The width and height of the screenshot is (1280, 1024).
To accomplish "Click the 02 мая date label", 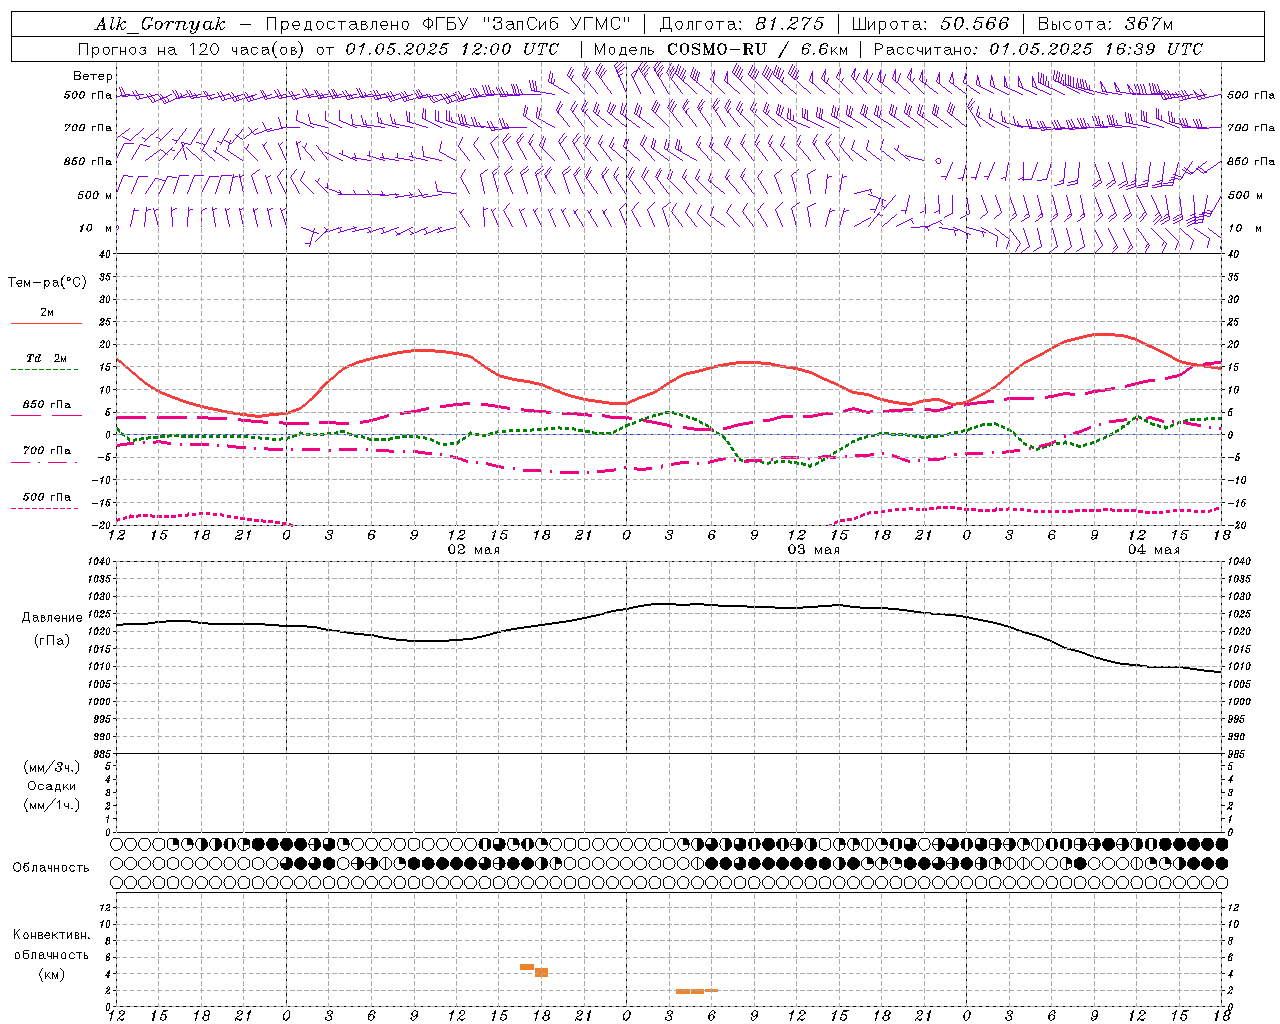I will (x=473, y=550).
